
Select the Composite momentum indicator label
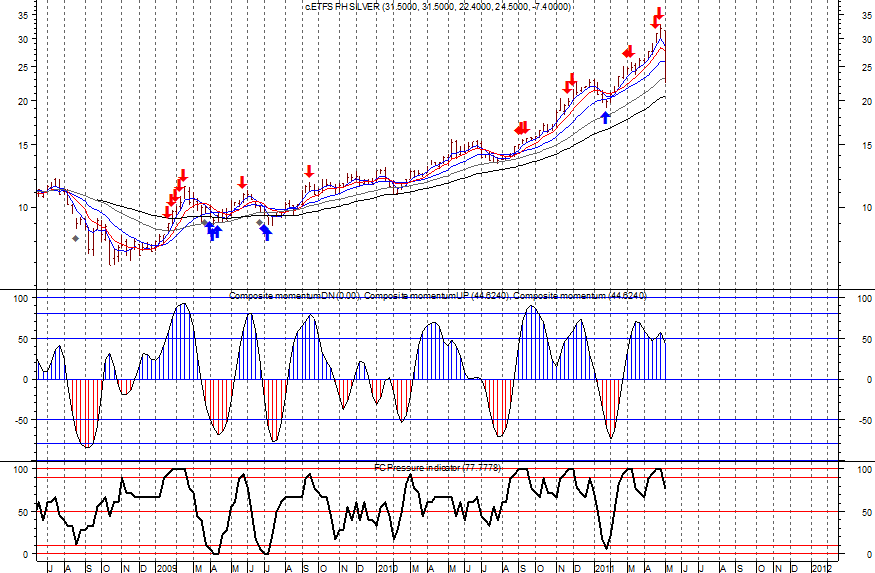click(x=438, y=295)
